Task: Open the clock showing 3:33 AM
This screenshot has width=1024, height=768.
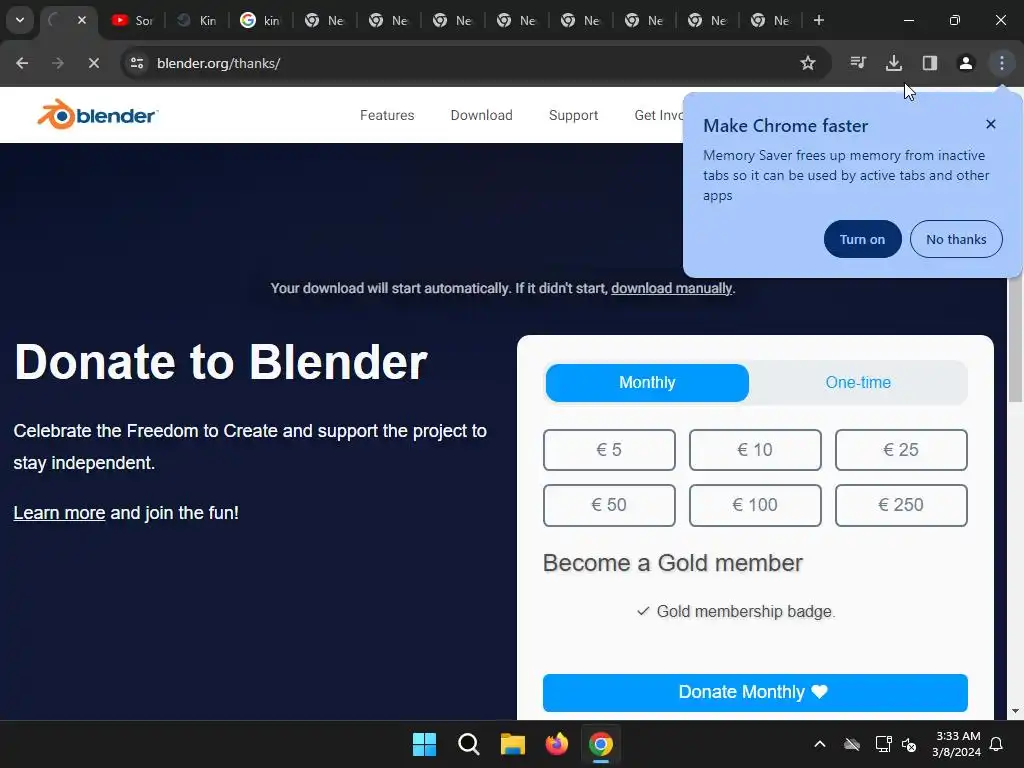Action: click(x=957, y=744)
